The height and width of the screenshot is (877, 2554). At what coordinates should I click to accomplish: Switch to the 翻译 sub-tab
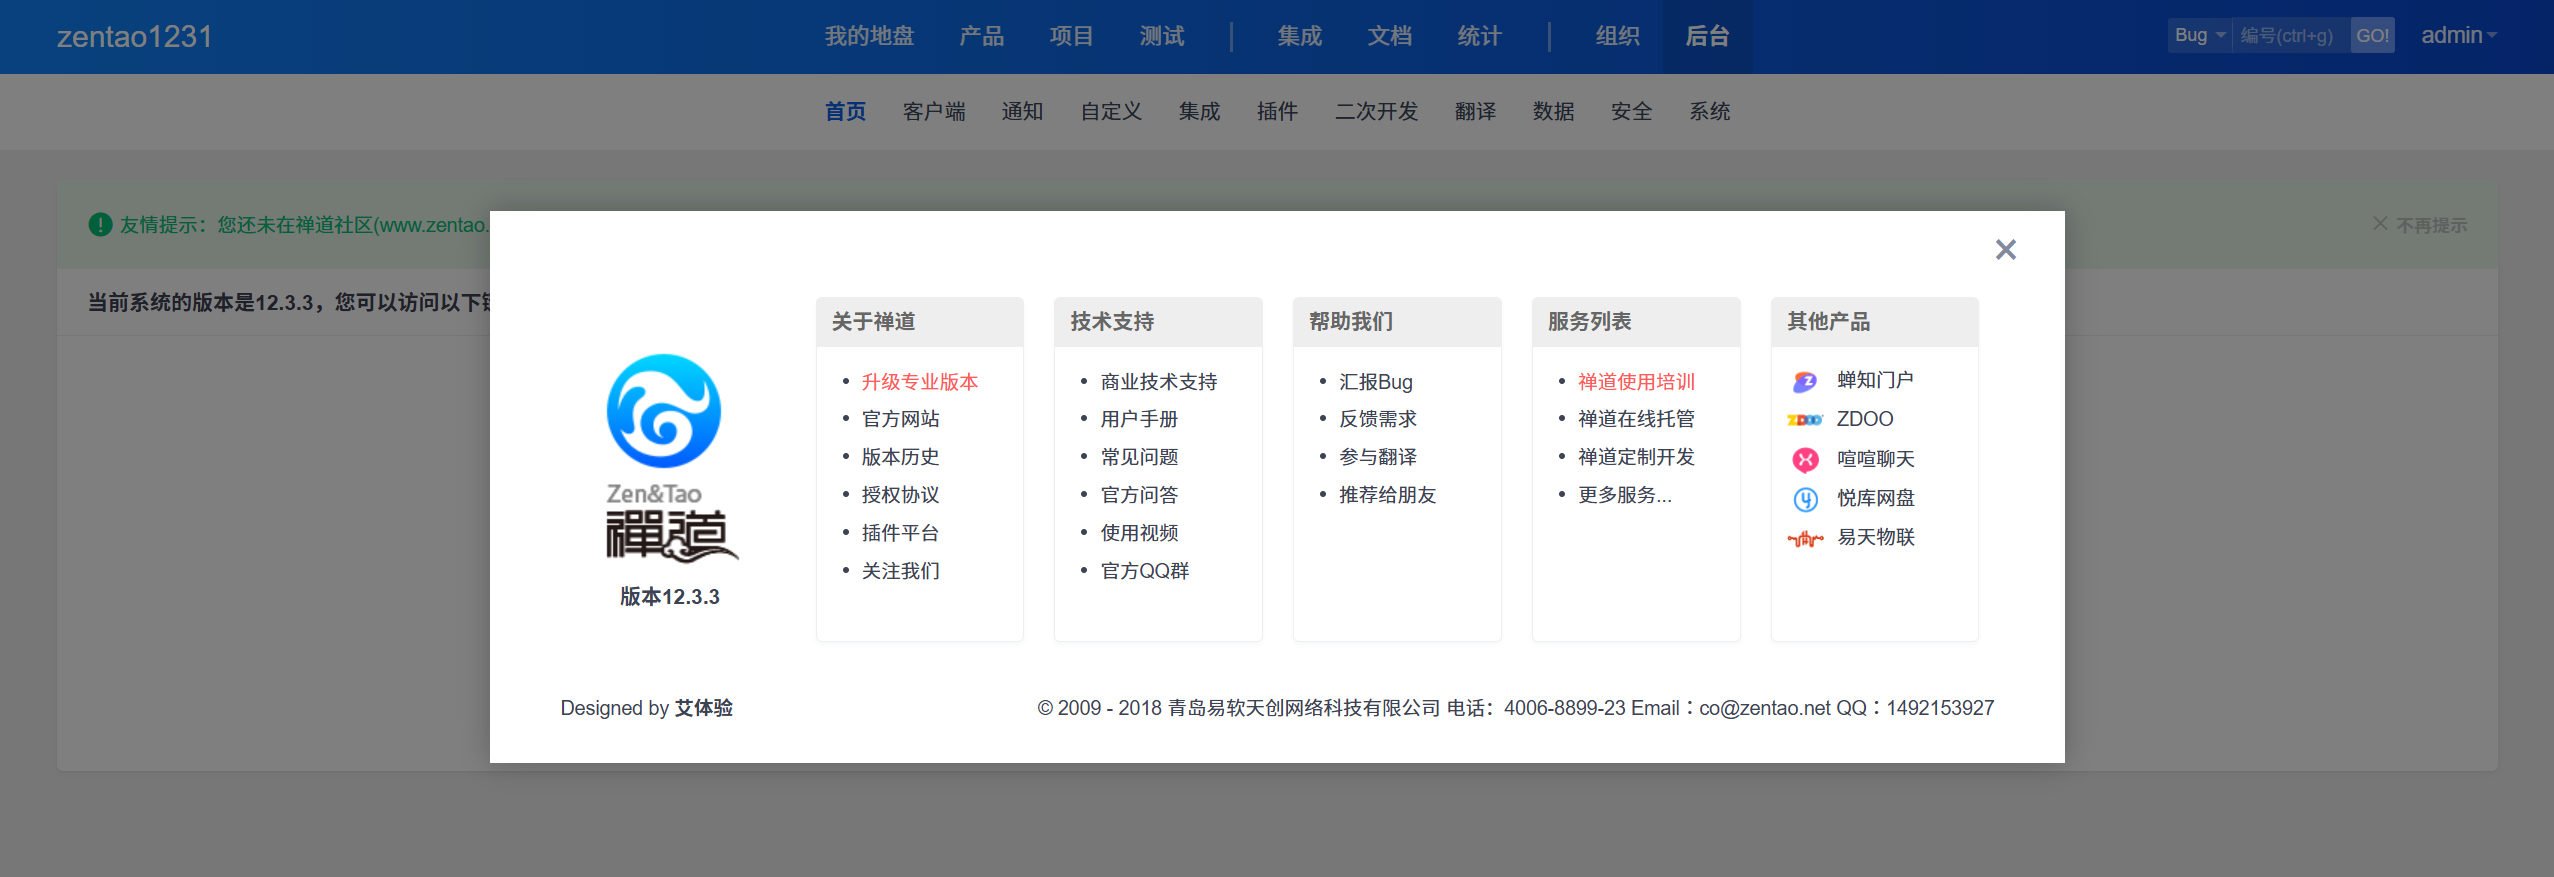pos(1475,111)
